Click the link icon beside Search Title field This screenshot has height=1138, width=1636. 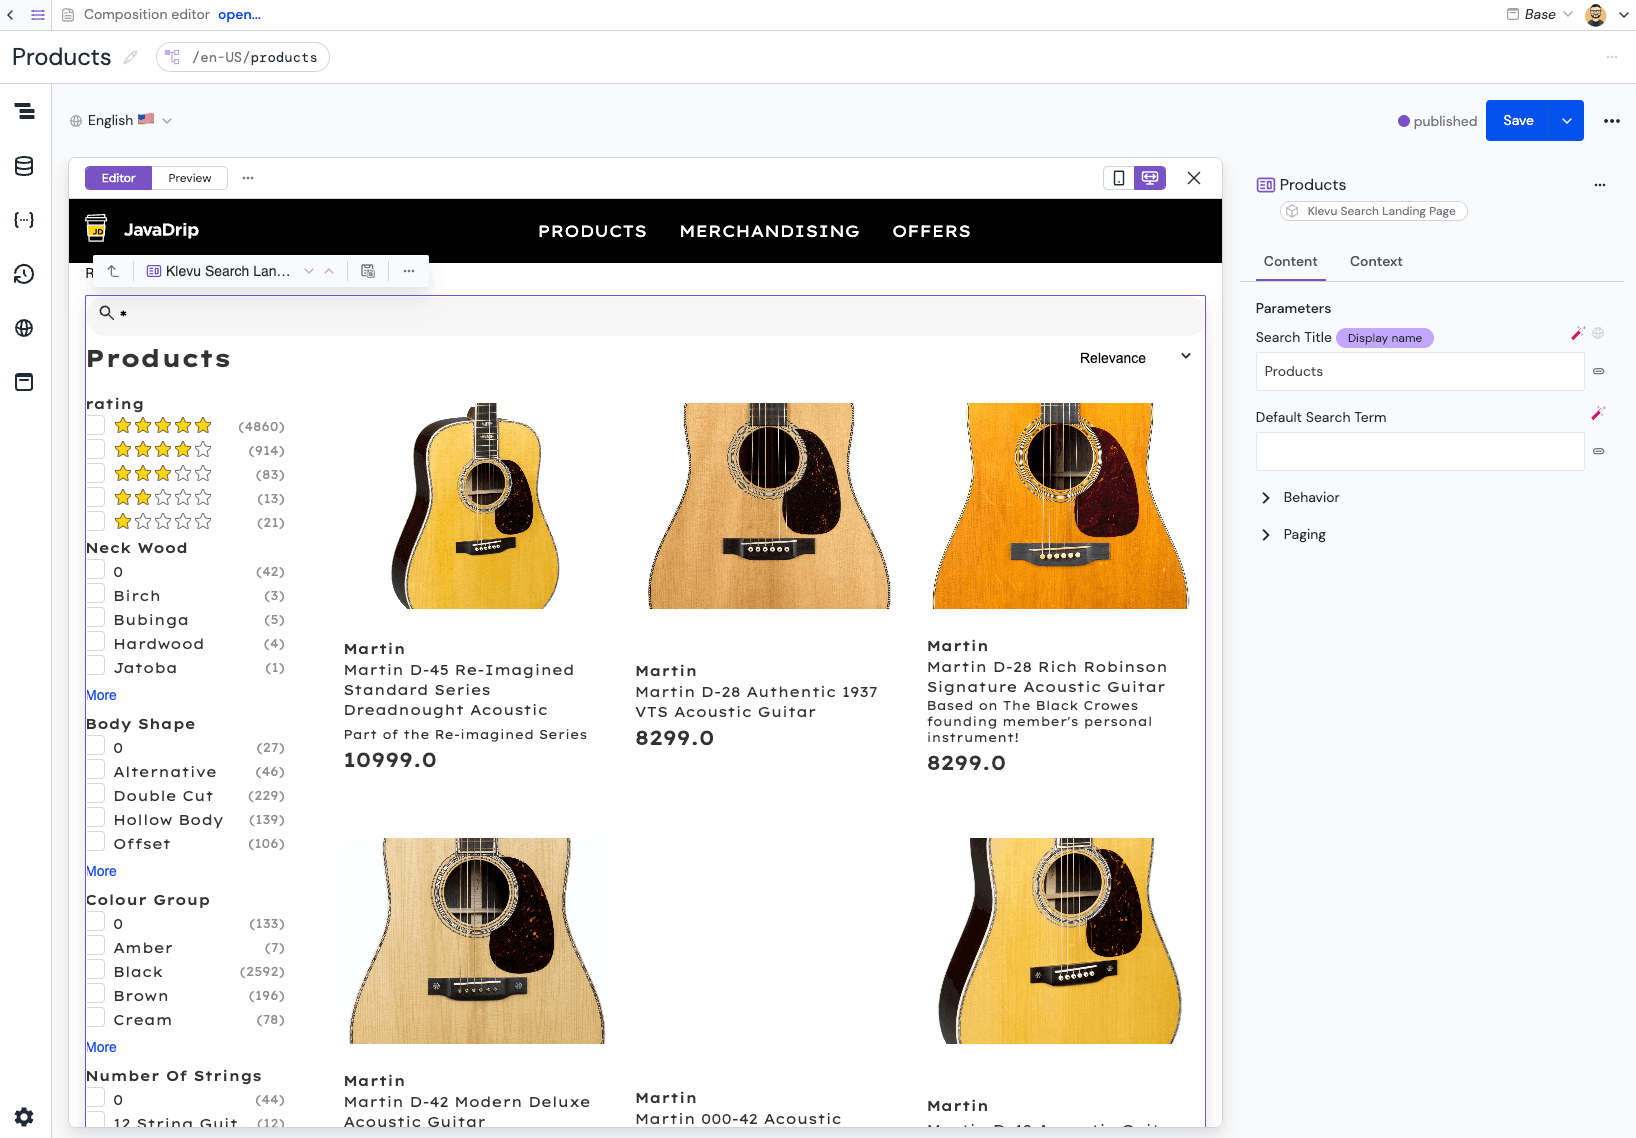coord(1599,371)
